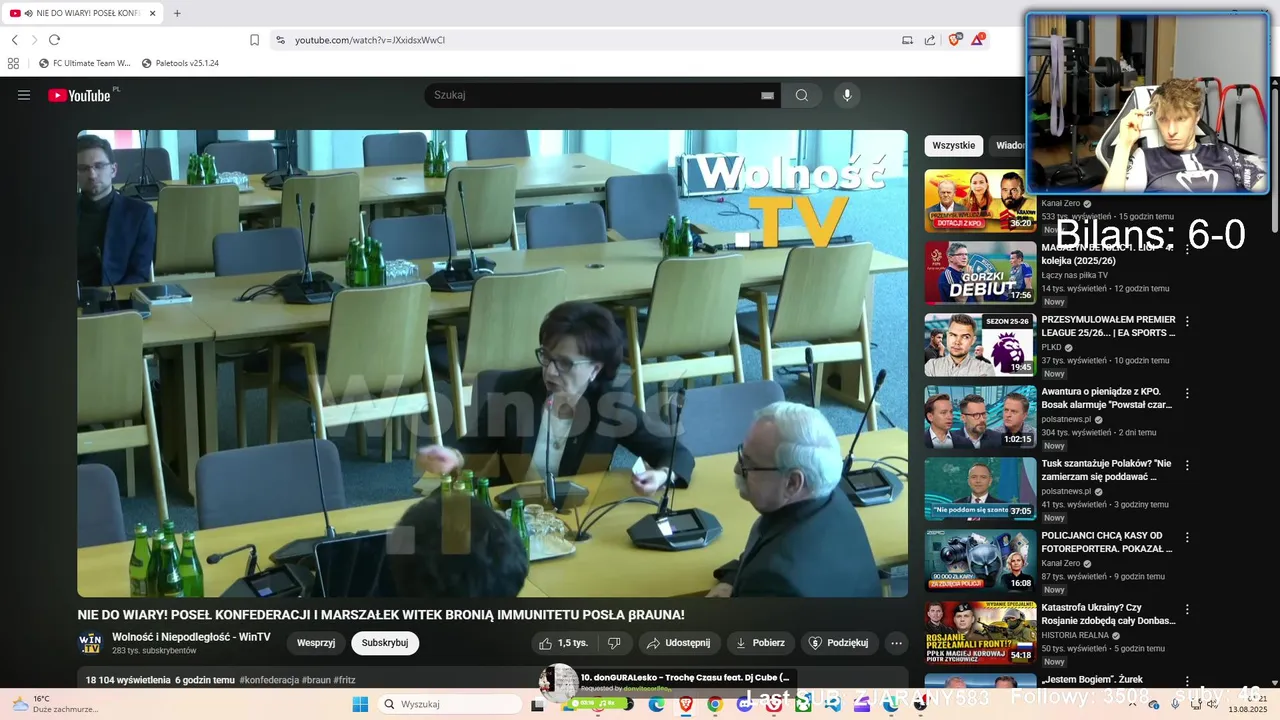Open a new browser tab
1280x720 pixels.
click(177, 13)
